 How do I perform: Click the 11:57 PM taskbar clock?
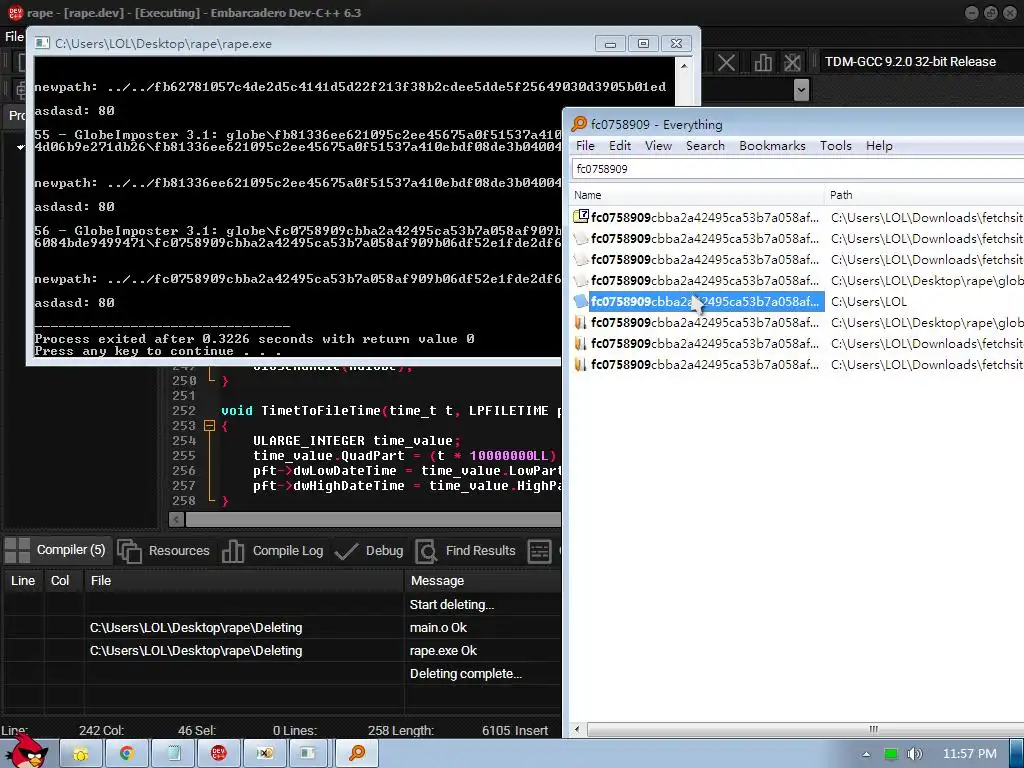coord(969,754)
